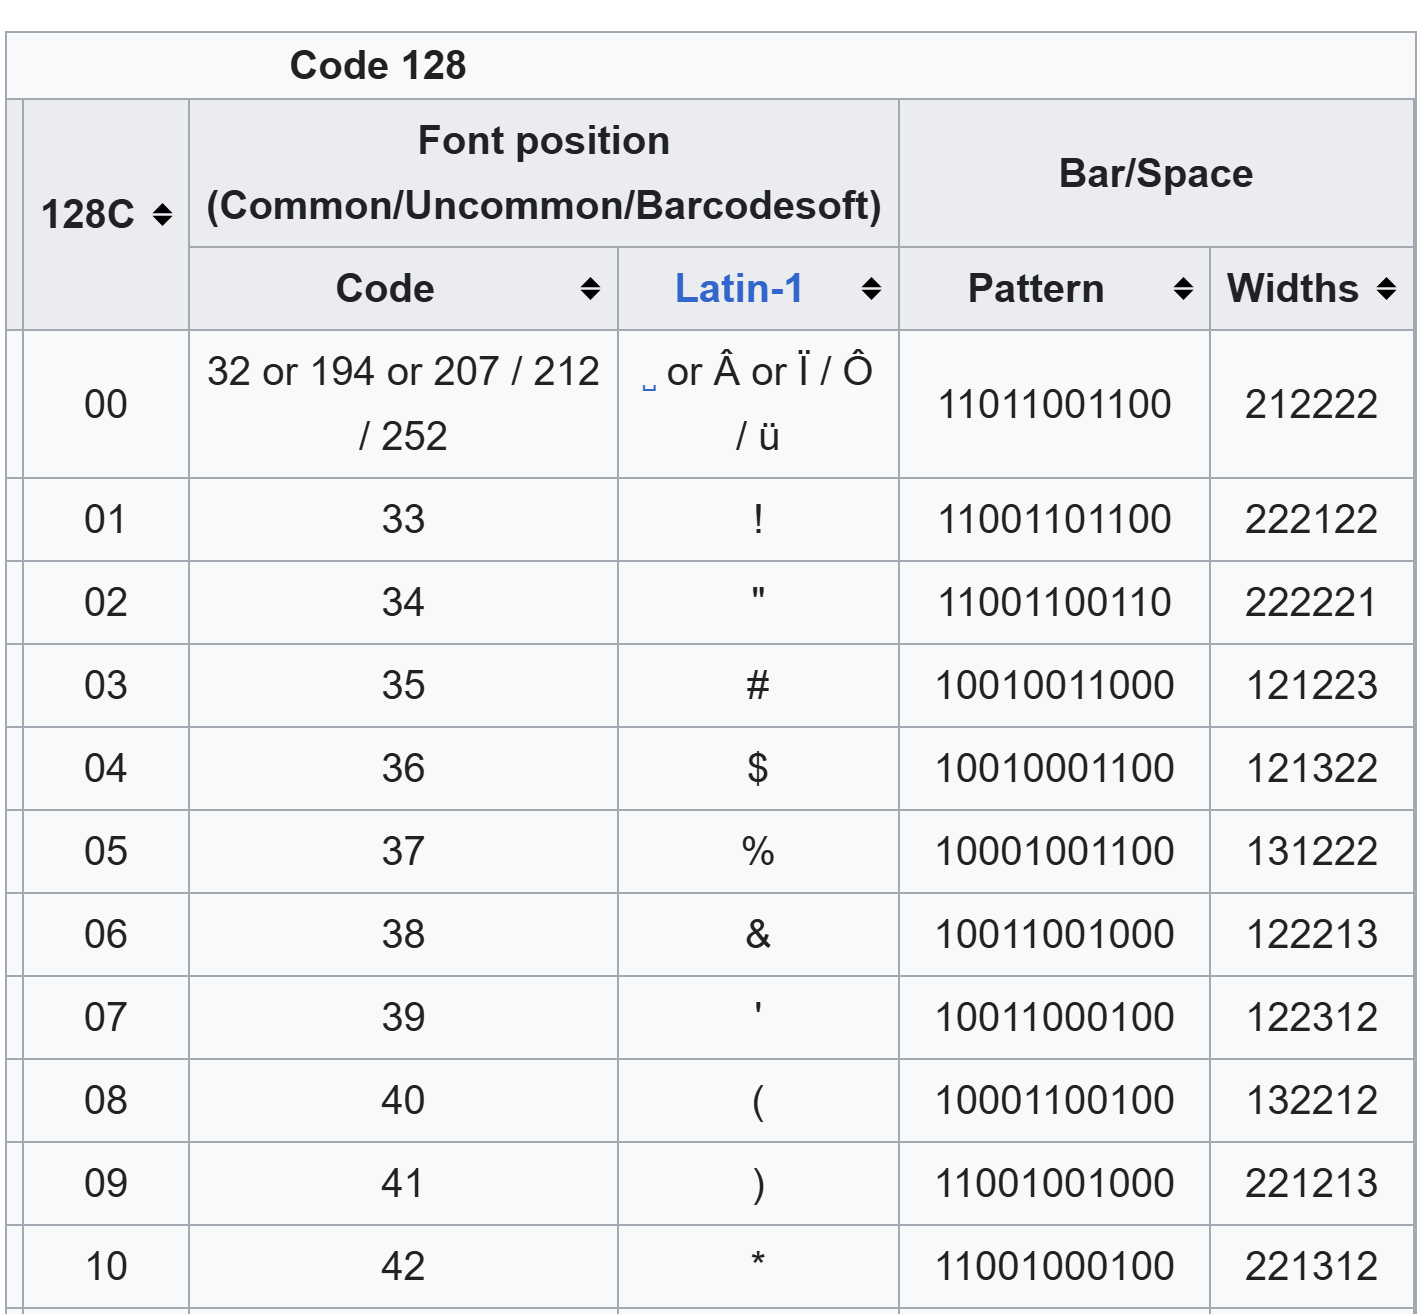Click the blue space symbol link in row 00

tap(649, 385)
